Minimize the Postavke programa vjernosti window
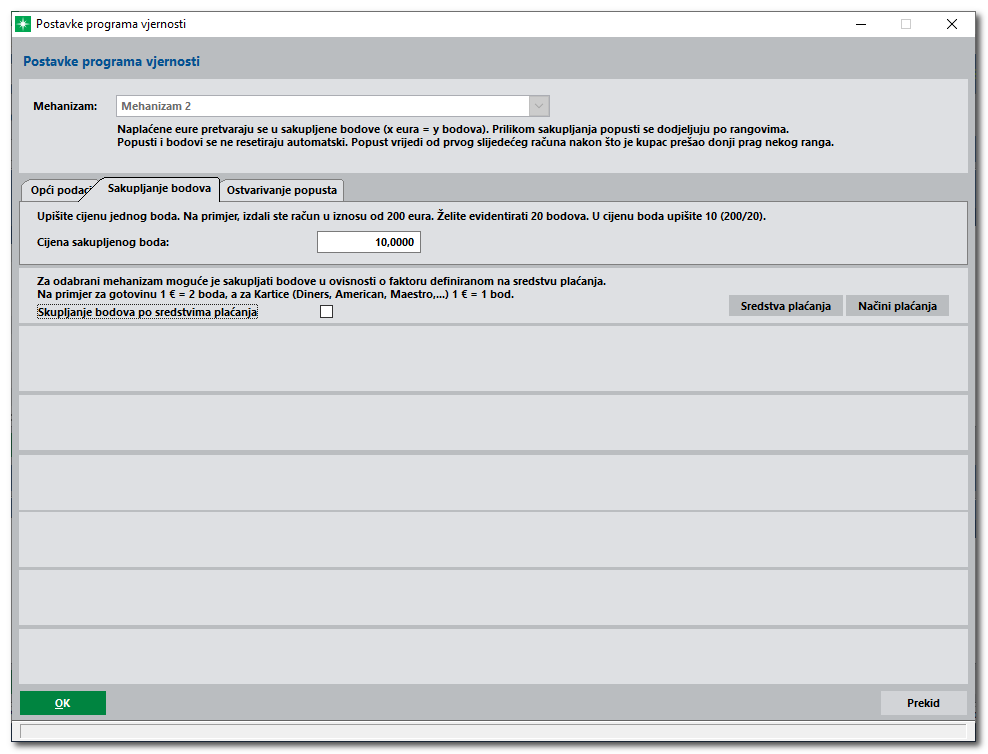This screenshot has height=754, width=988. 859,24
